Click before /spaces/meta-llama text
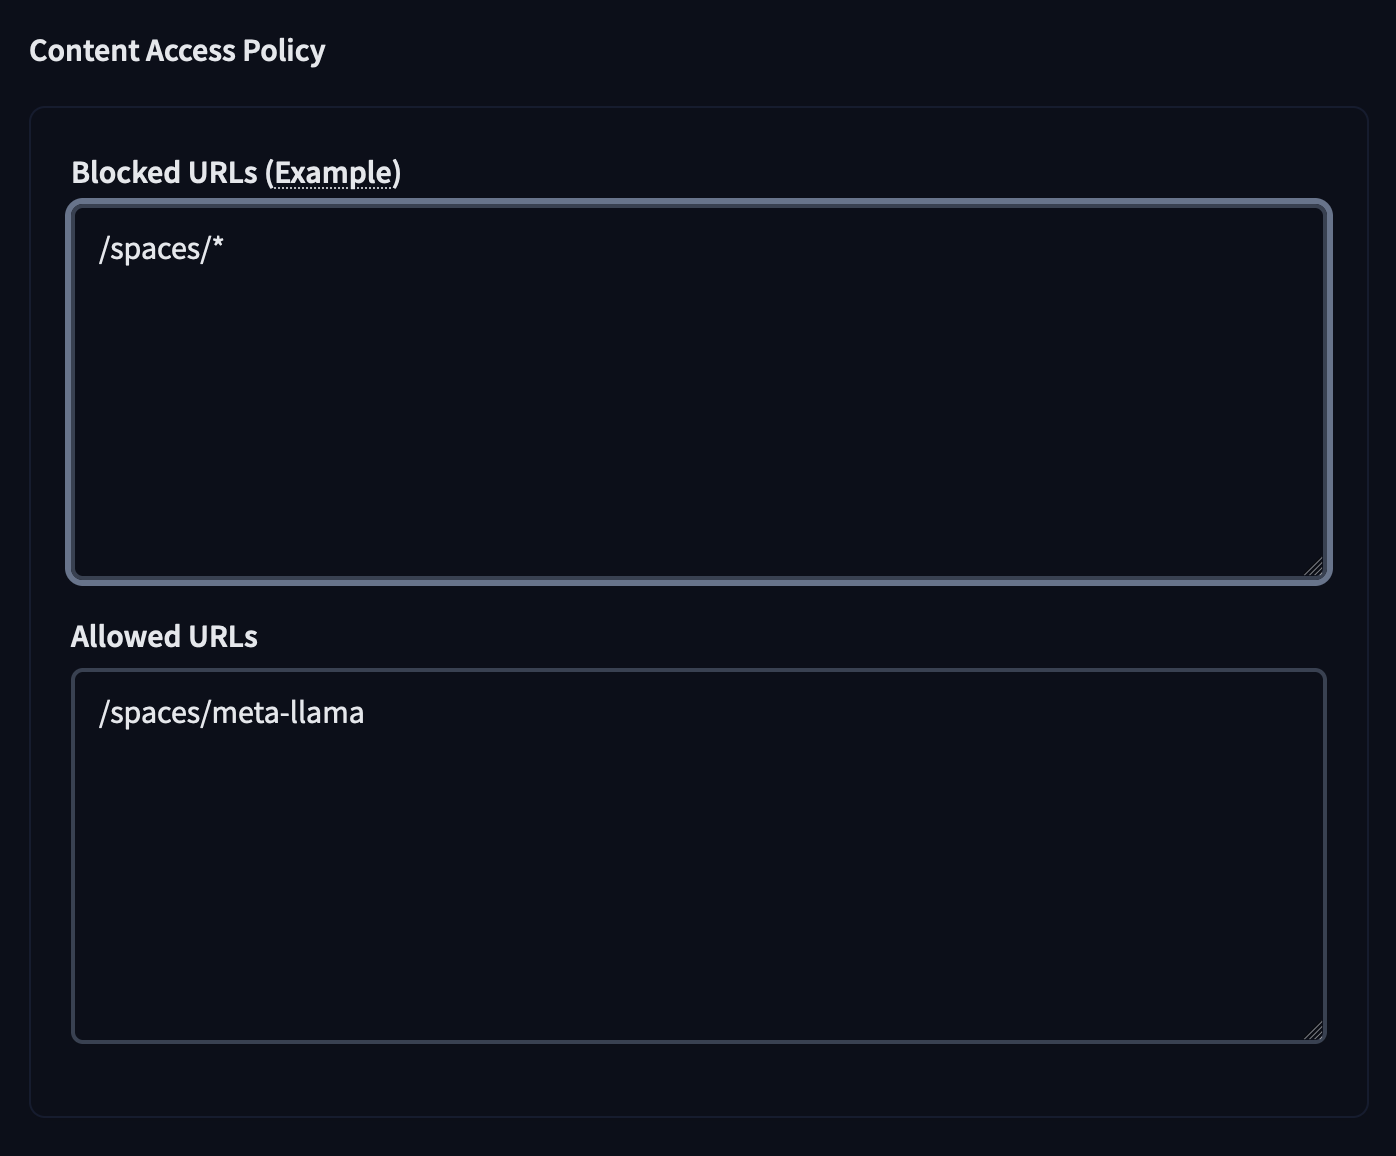Viewport: 1396px width, 1156px height. [100, 712]
